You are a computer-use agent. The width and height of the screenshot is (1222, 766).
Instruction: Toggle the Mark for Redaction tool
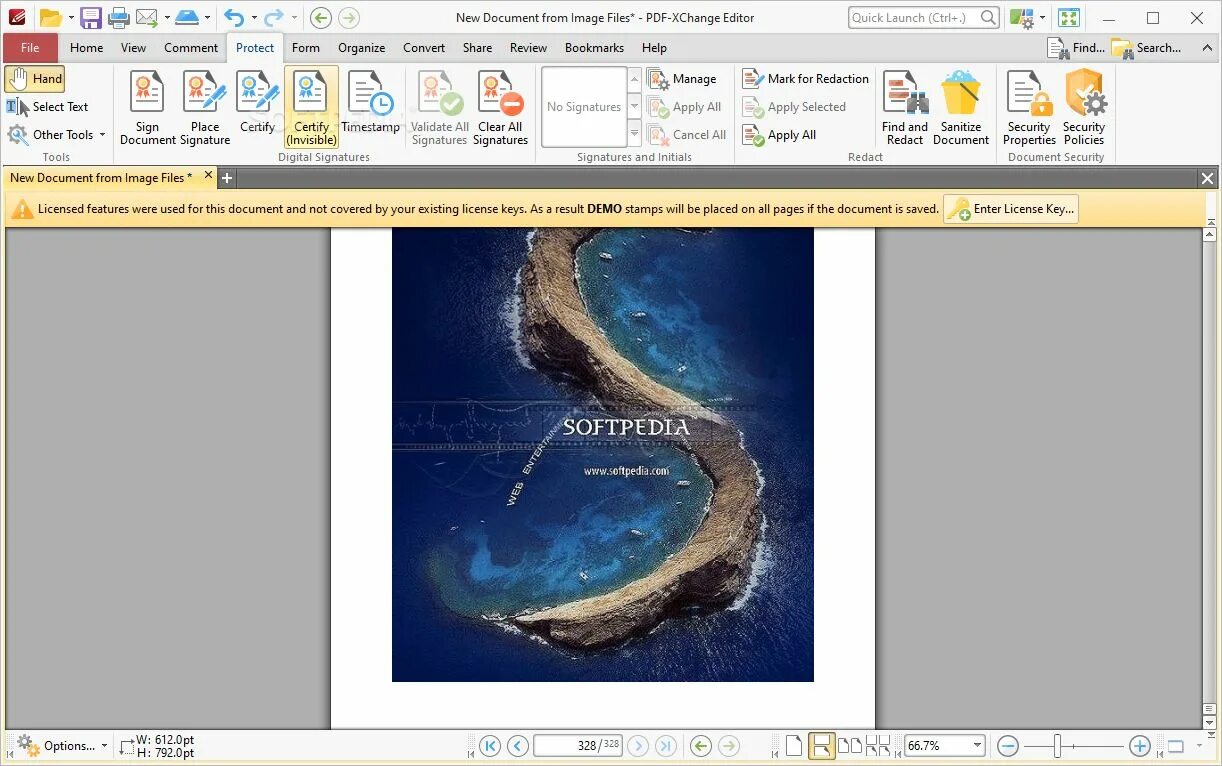tap(805, 79)
